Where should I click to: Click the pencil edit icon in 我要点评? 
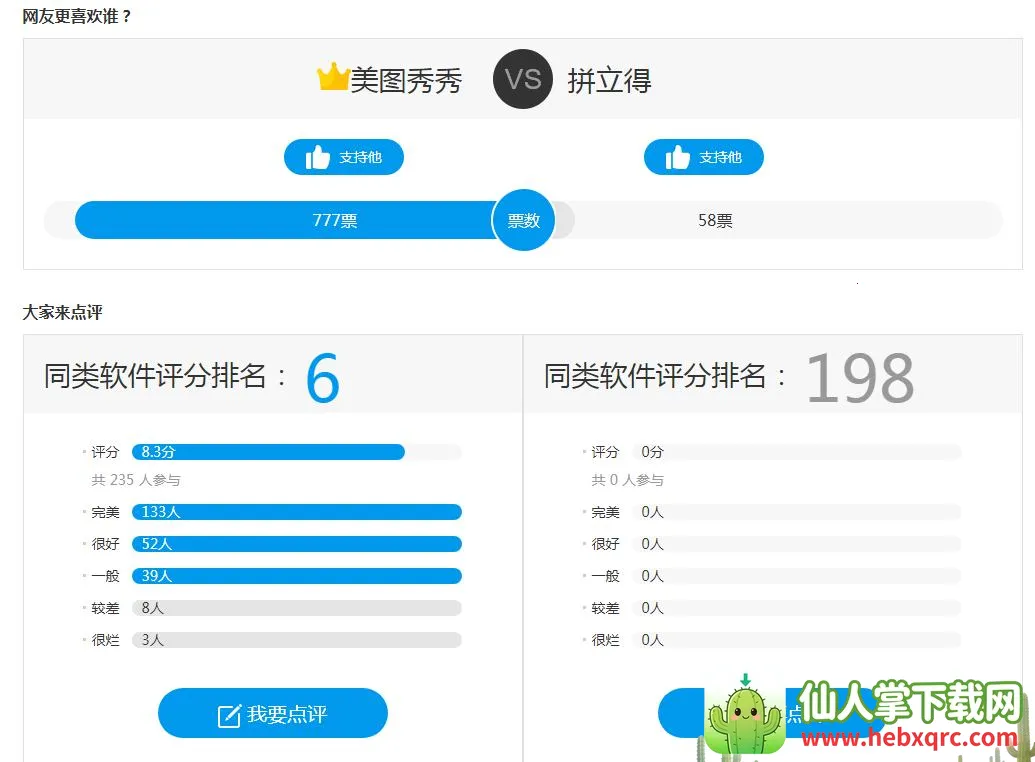(x=229, y=716)
